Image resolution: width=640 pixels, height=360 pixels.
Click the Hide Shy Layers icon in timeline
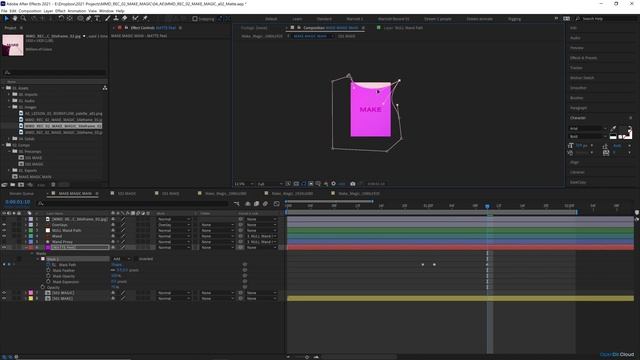pos(248,204)
